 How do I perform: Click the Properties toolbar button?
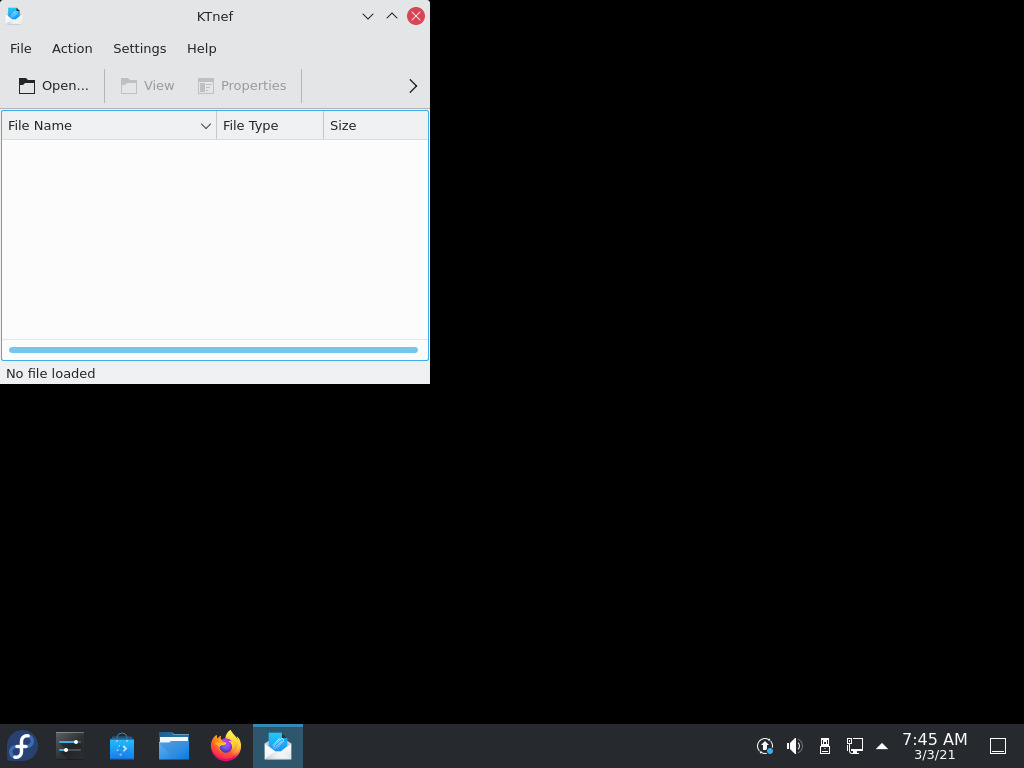tap(242, 86)
